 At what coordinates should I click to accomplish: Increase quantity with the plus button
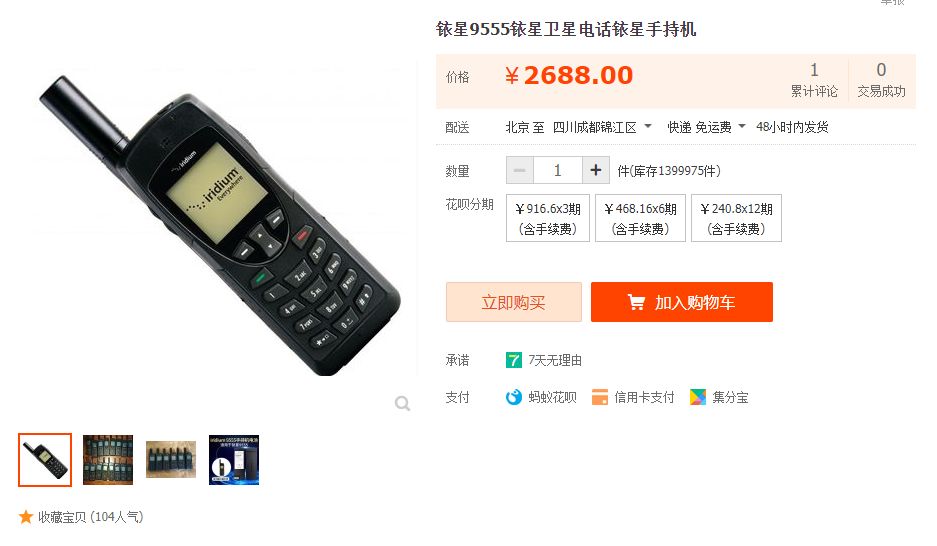tap(596, 170)
